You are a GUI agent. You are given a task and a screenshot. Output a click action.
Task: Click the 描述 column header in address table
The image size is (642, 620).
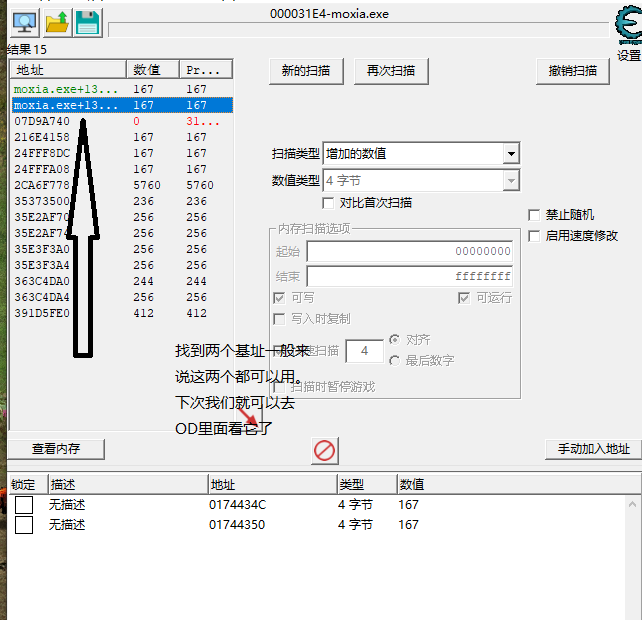pyautogui.click(x=125, y=485)
